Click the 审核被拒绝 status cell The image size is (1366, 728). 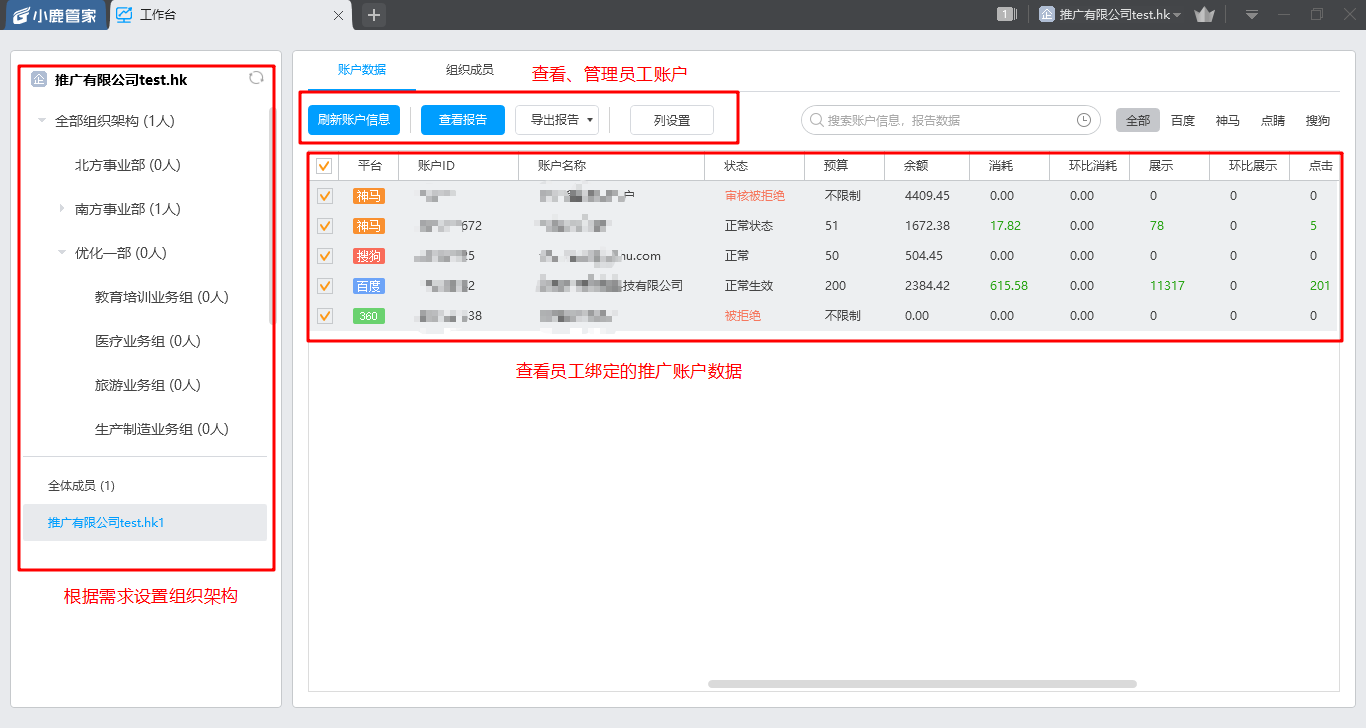coord(755,196)
